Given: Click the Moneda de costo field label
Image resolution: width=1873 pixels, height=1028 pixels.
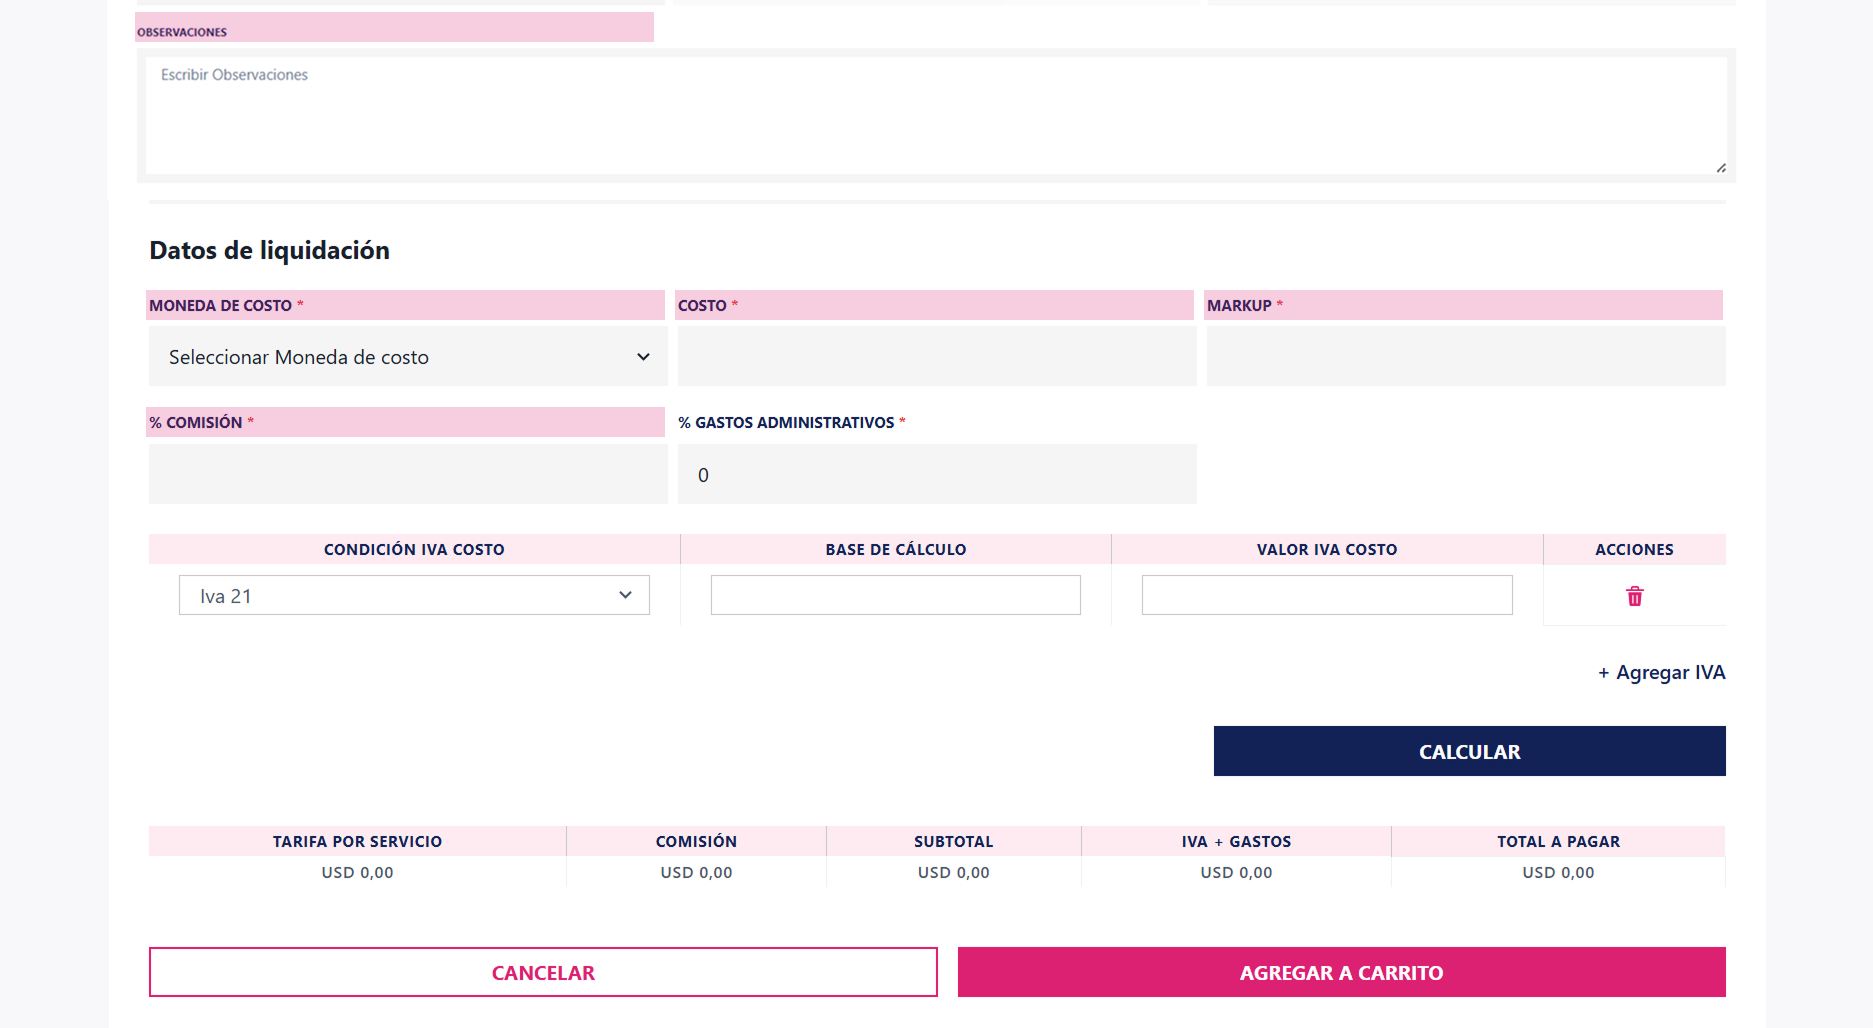Looking at the screenshot, I should tap(221, 306).
